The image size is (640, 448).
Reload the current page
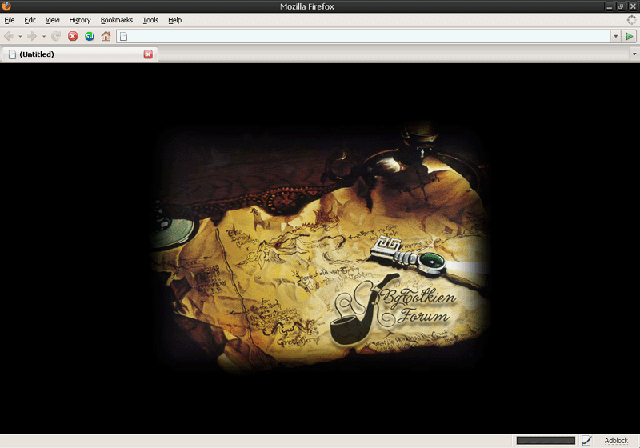coord(56,36)
